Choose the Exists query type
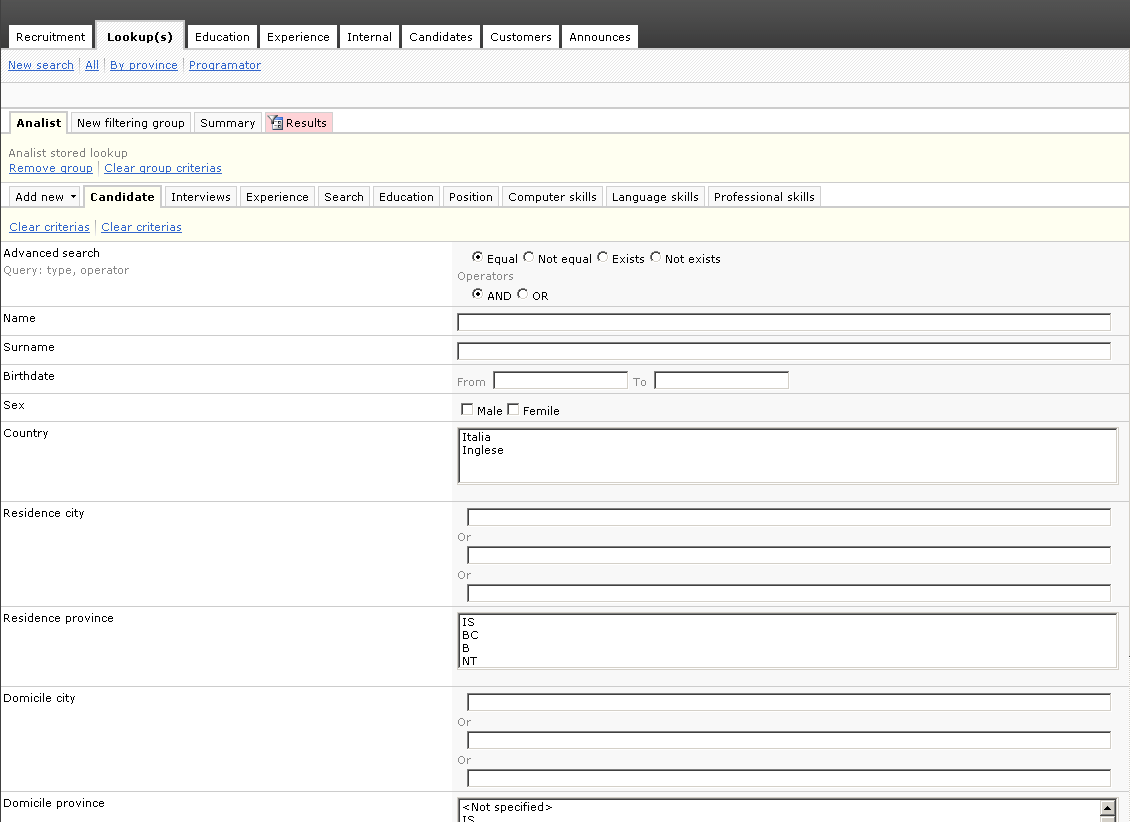This screenshot has height=822, width=1130. pyautogui.click(x=602, y=256)
